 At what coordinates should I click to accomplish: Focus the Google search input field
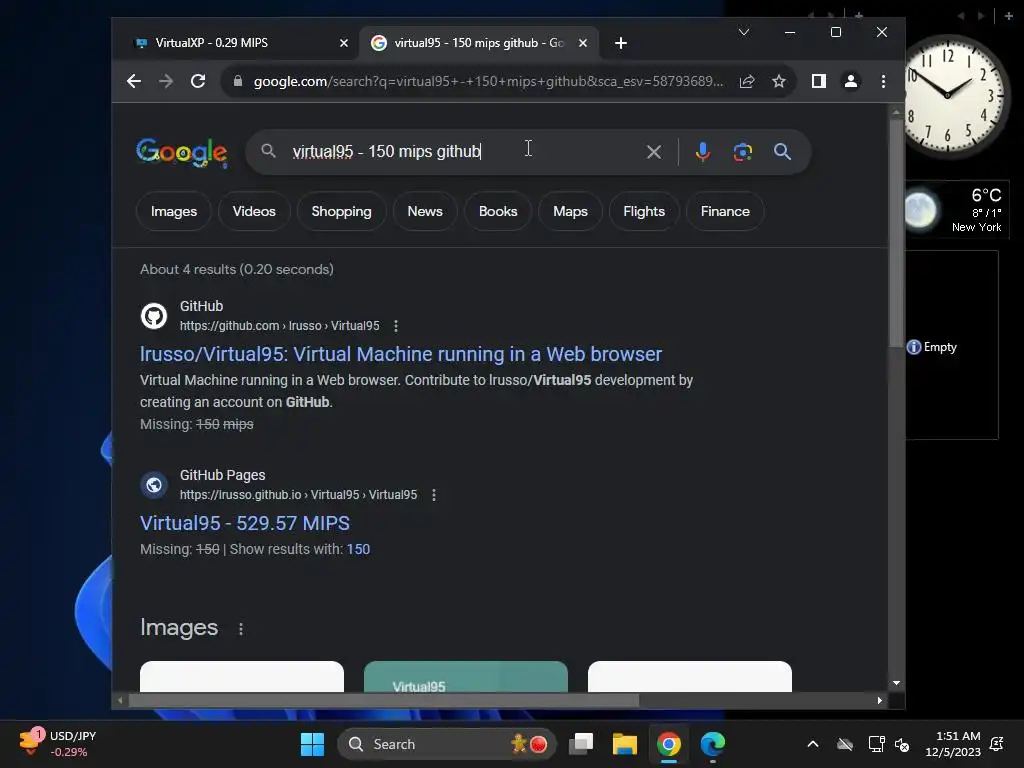(x=464, y=152)
